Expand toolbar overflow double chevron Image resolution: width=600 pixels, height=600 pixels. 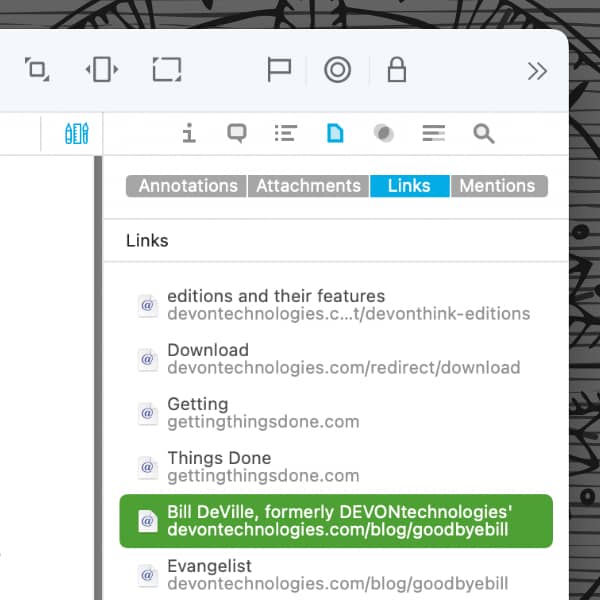click(x=537, y=71)
